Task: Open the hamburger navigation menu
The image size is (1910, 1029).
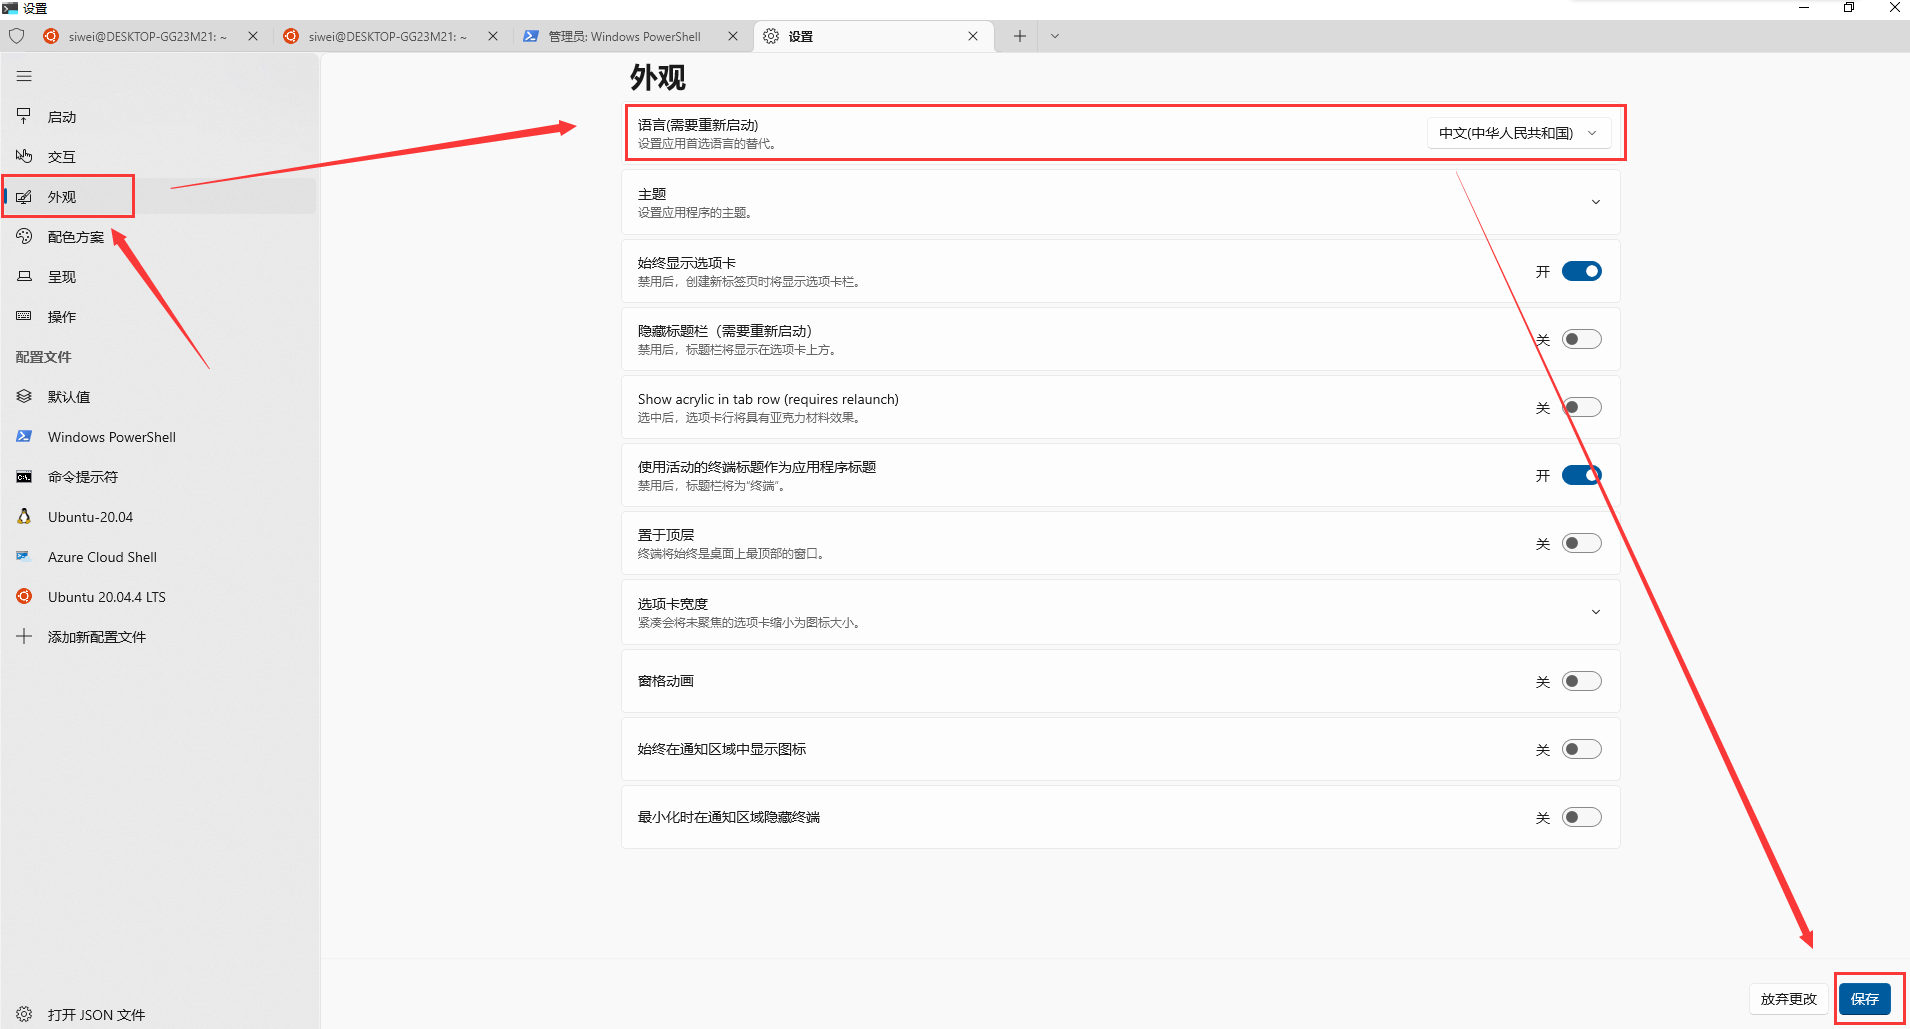Action: (24, 76)
